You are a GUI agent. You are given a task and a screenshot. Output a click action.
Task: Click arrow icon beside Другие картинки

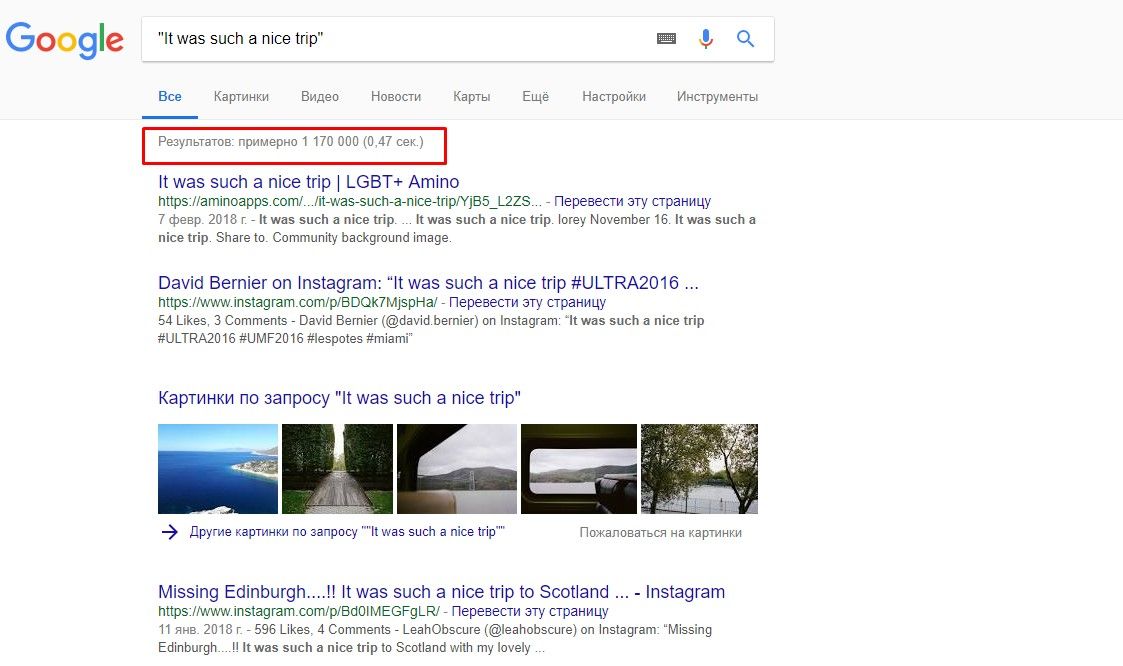pos(170,532)
